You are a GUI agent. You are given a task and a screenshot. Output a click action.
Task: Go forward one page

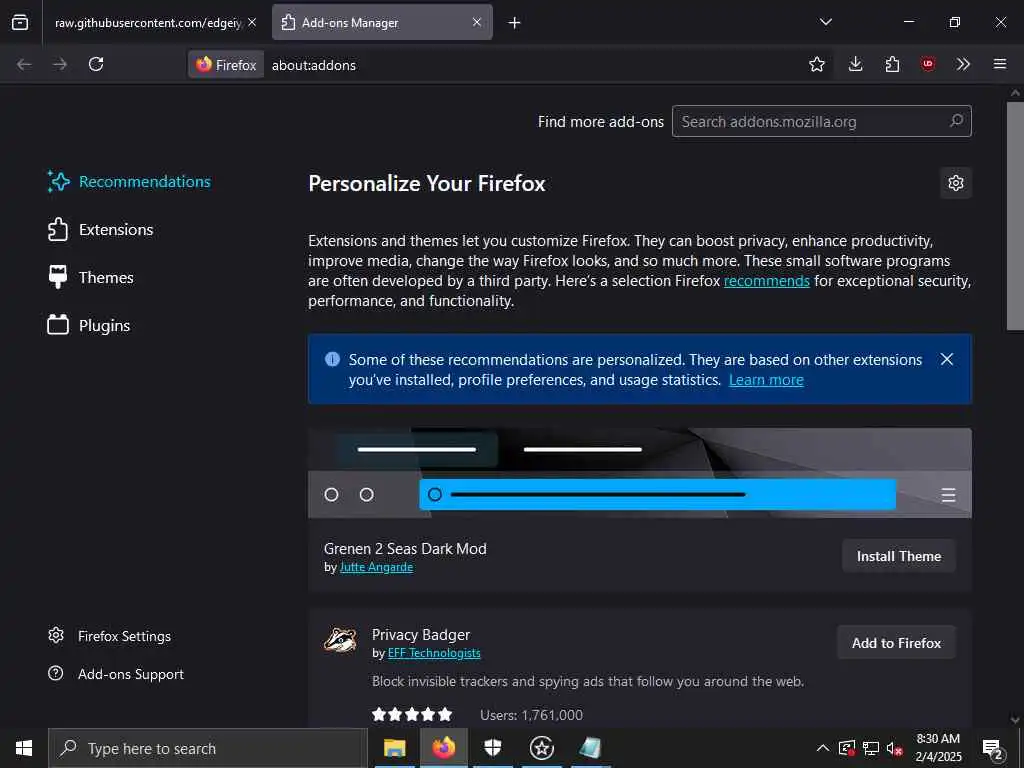pyautogui.click(x=60, y=64)
